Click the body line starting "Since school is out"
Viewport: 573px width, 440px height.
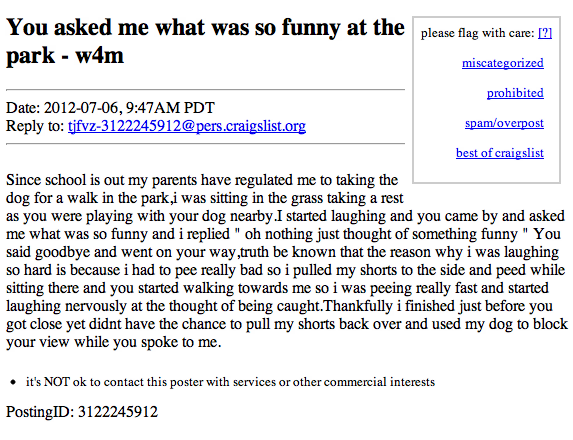coord(202,180)
